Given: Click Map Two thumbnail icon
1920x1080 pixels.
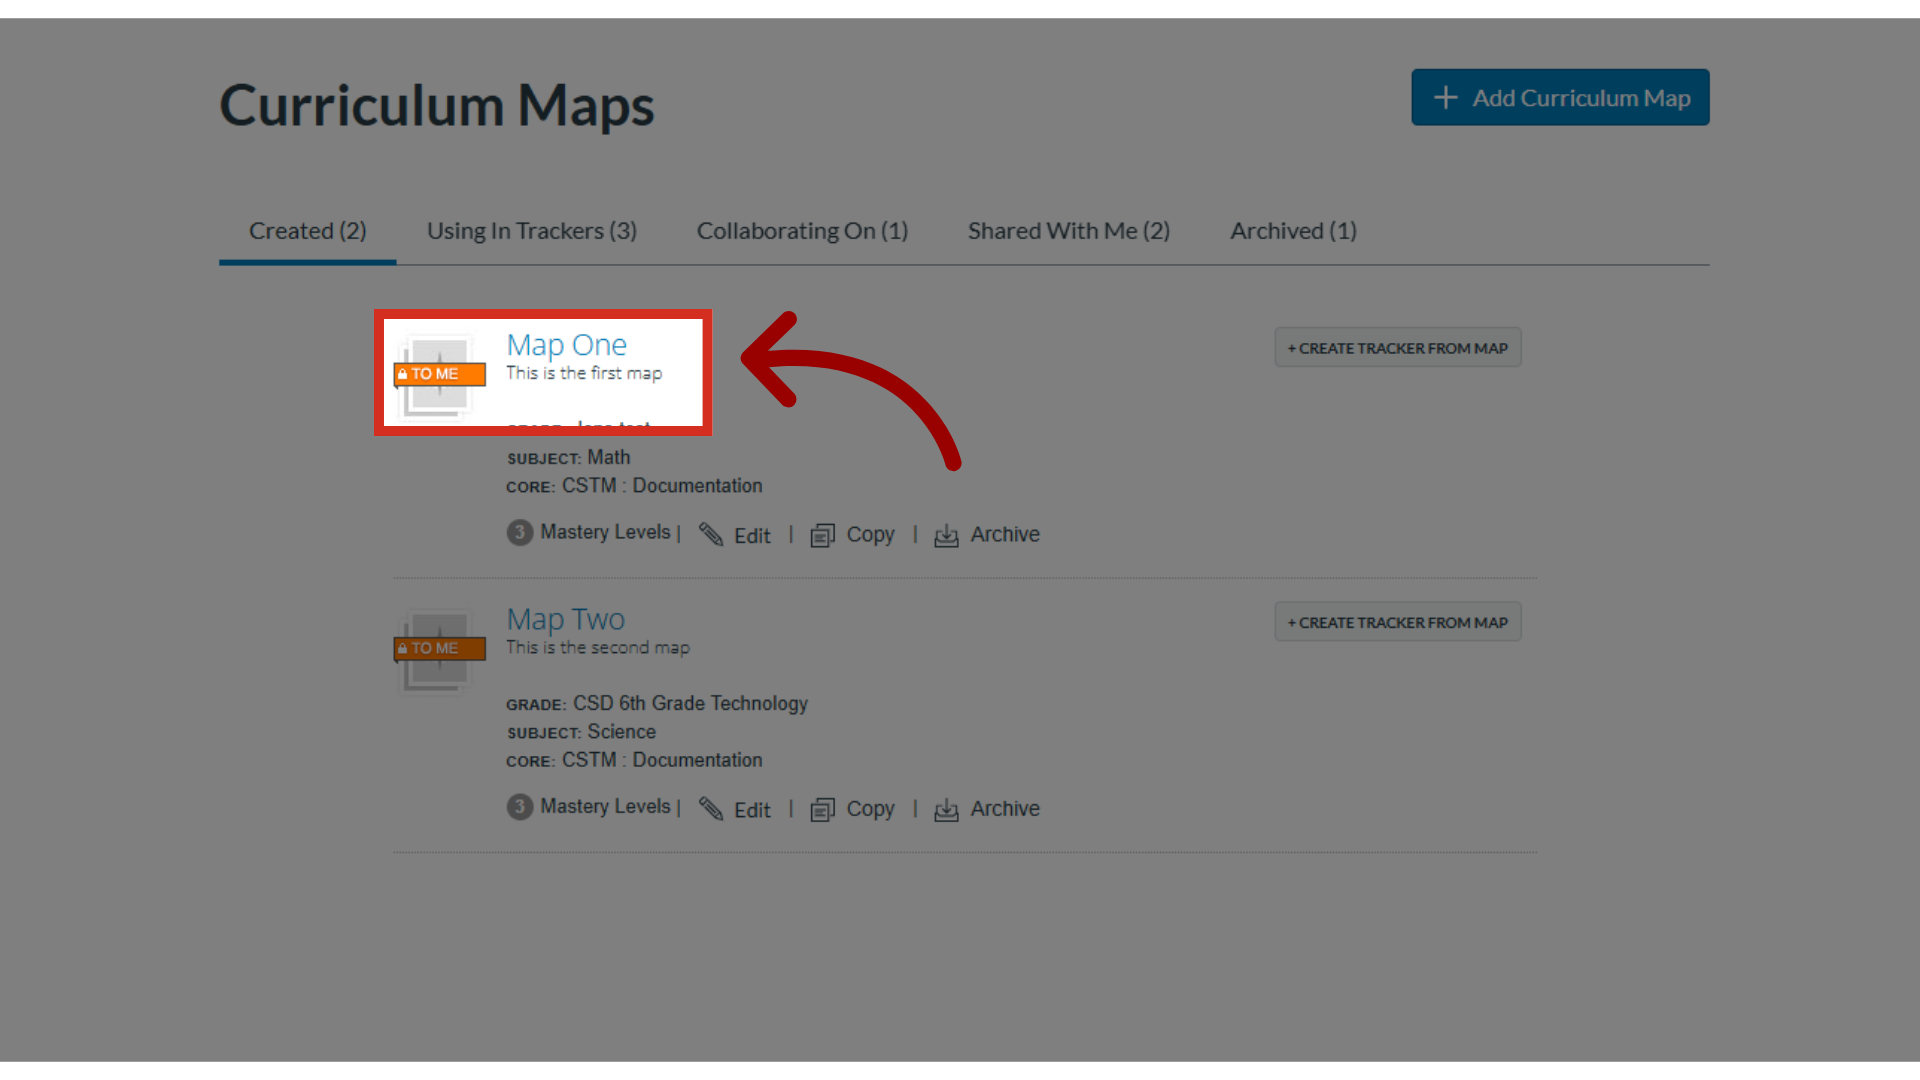Looking at the screenshot, I should pyautogui.click(x=440, y=651).
